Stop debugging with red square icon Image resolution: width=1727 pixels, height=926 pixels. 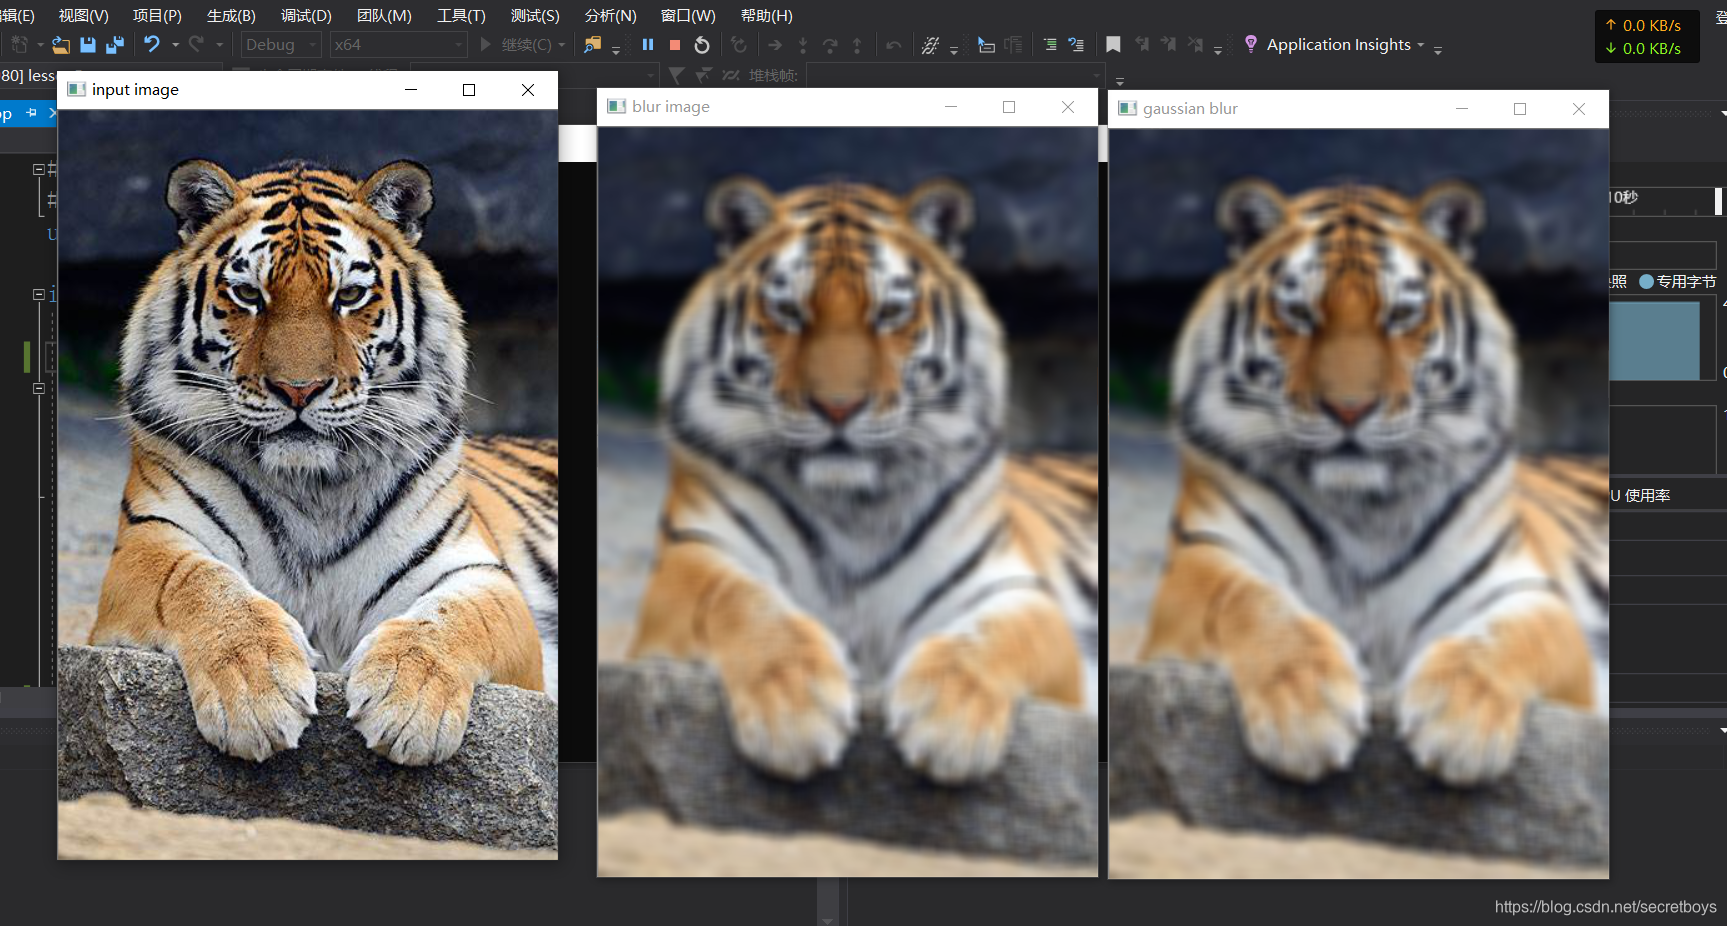click(x=675, y=45)
